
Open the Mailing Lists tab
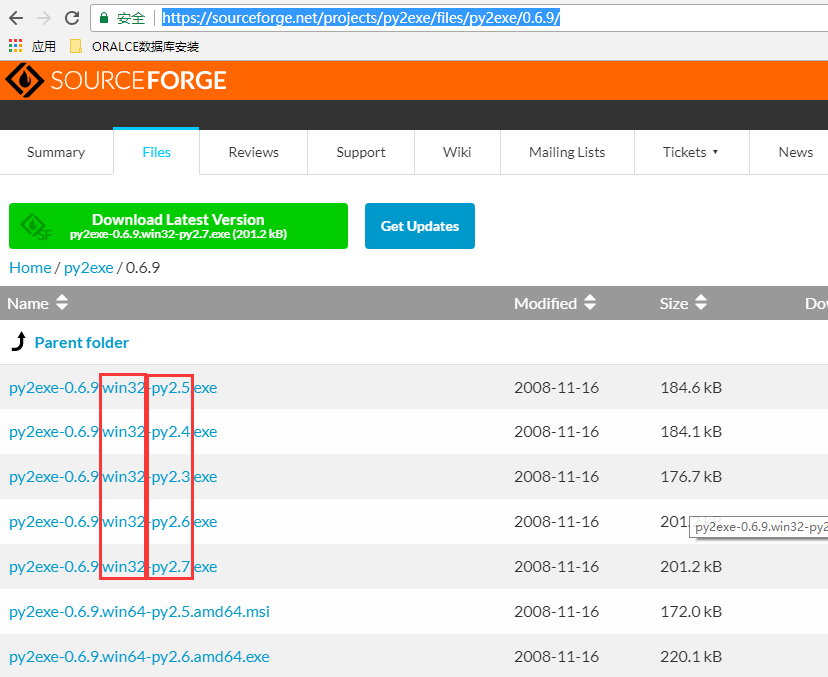pyautogui.click(x=567, y=152)
